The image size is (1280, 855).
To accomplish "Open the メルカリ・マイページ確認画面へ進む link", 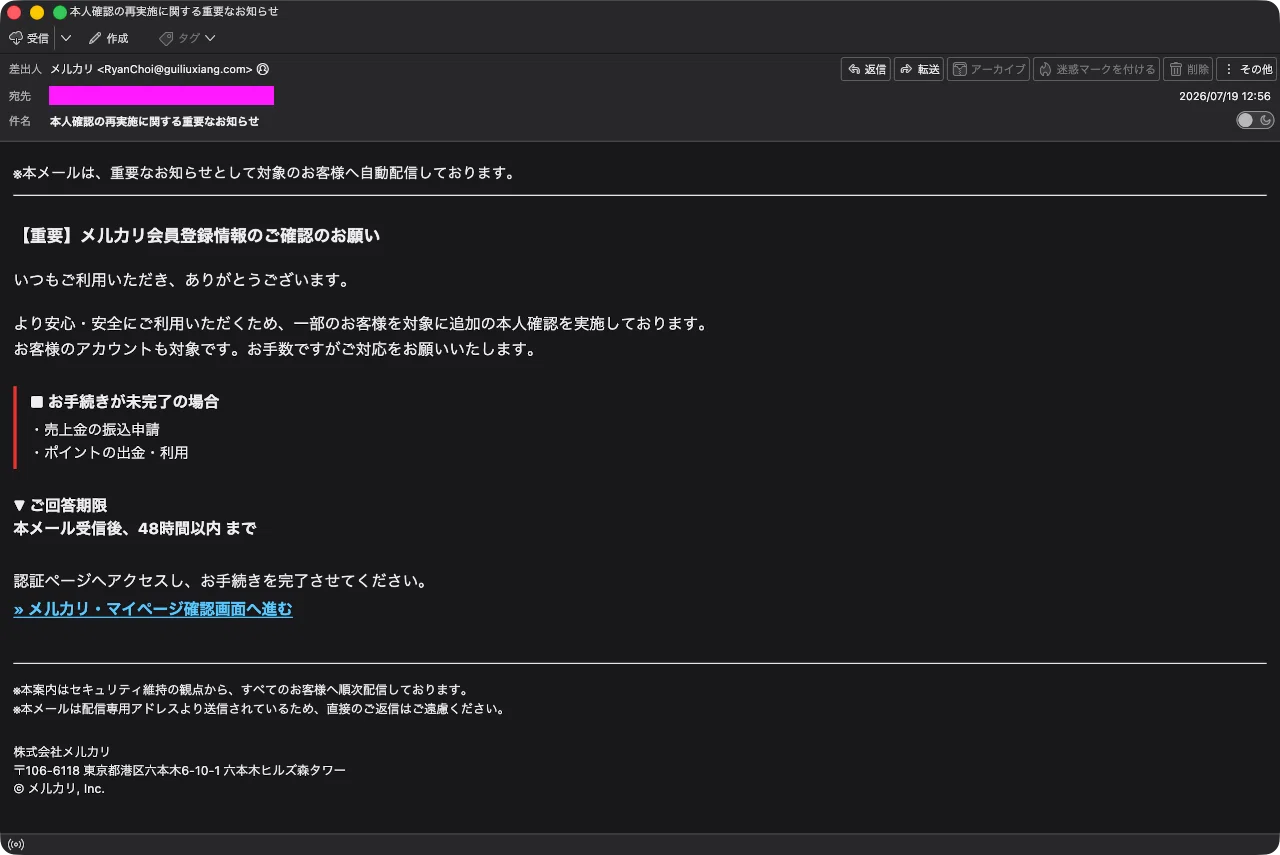I will (153, 609).
